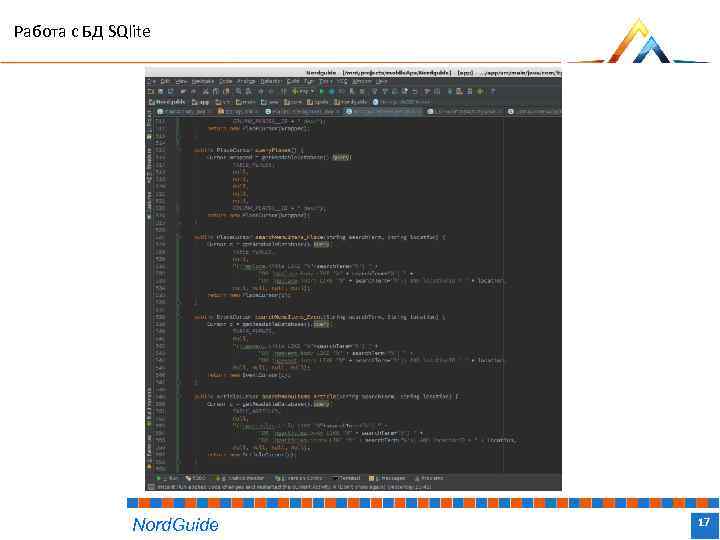Click the green Run app button
Viewport: 720px width, 540px height.
click(322, 91)
